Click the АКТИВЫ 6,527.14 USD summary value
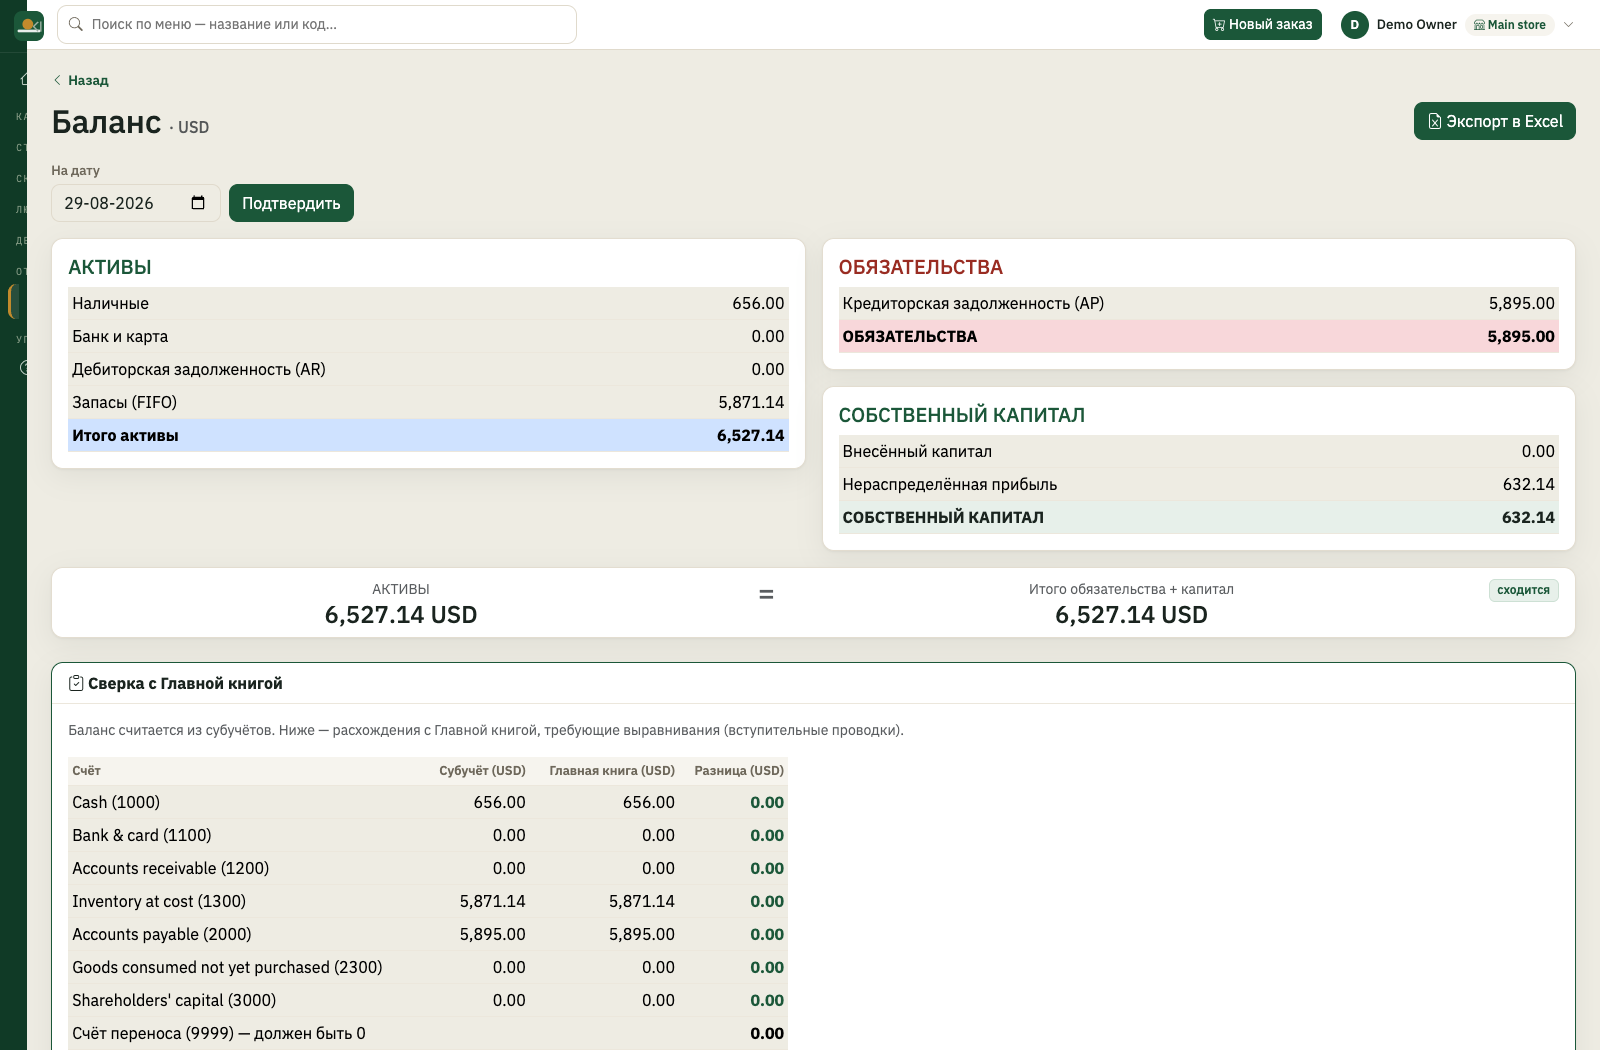This screenshot has width=1600, height=1050. click(x=401, y=615)
